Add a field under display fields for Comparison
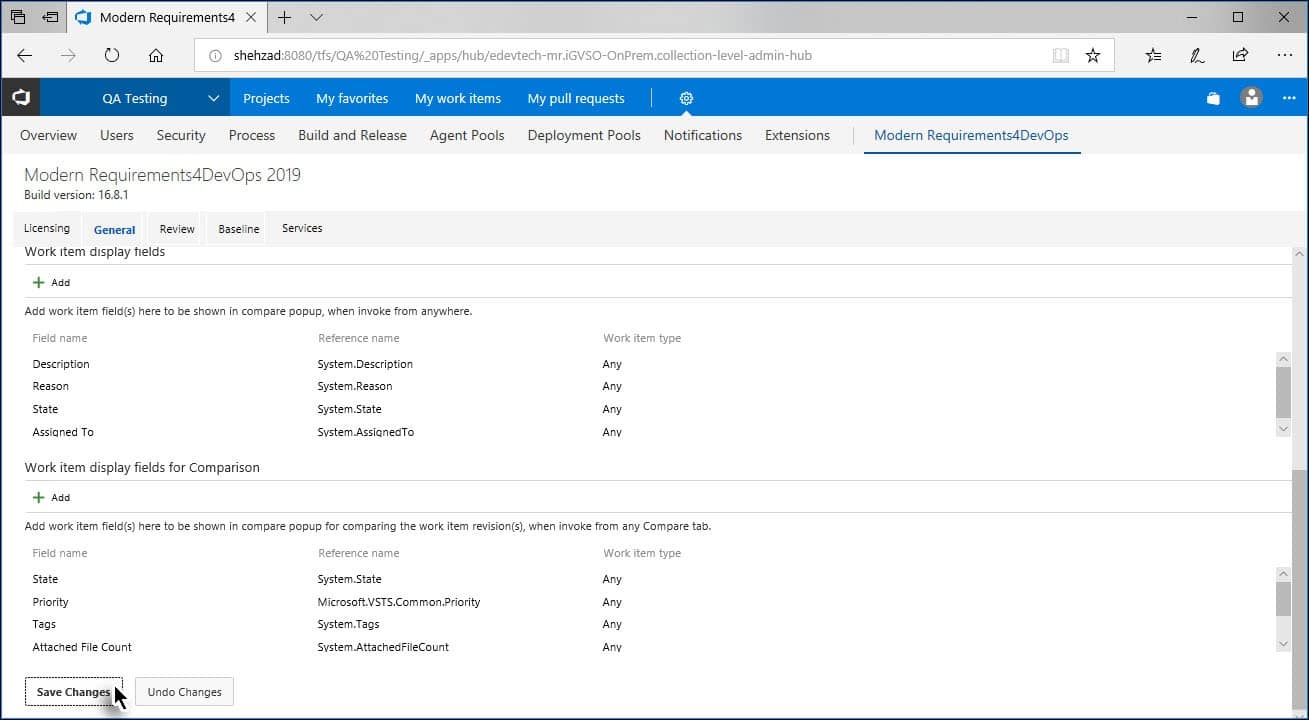This screenshot has width=1309, height=720. [51, 497]
